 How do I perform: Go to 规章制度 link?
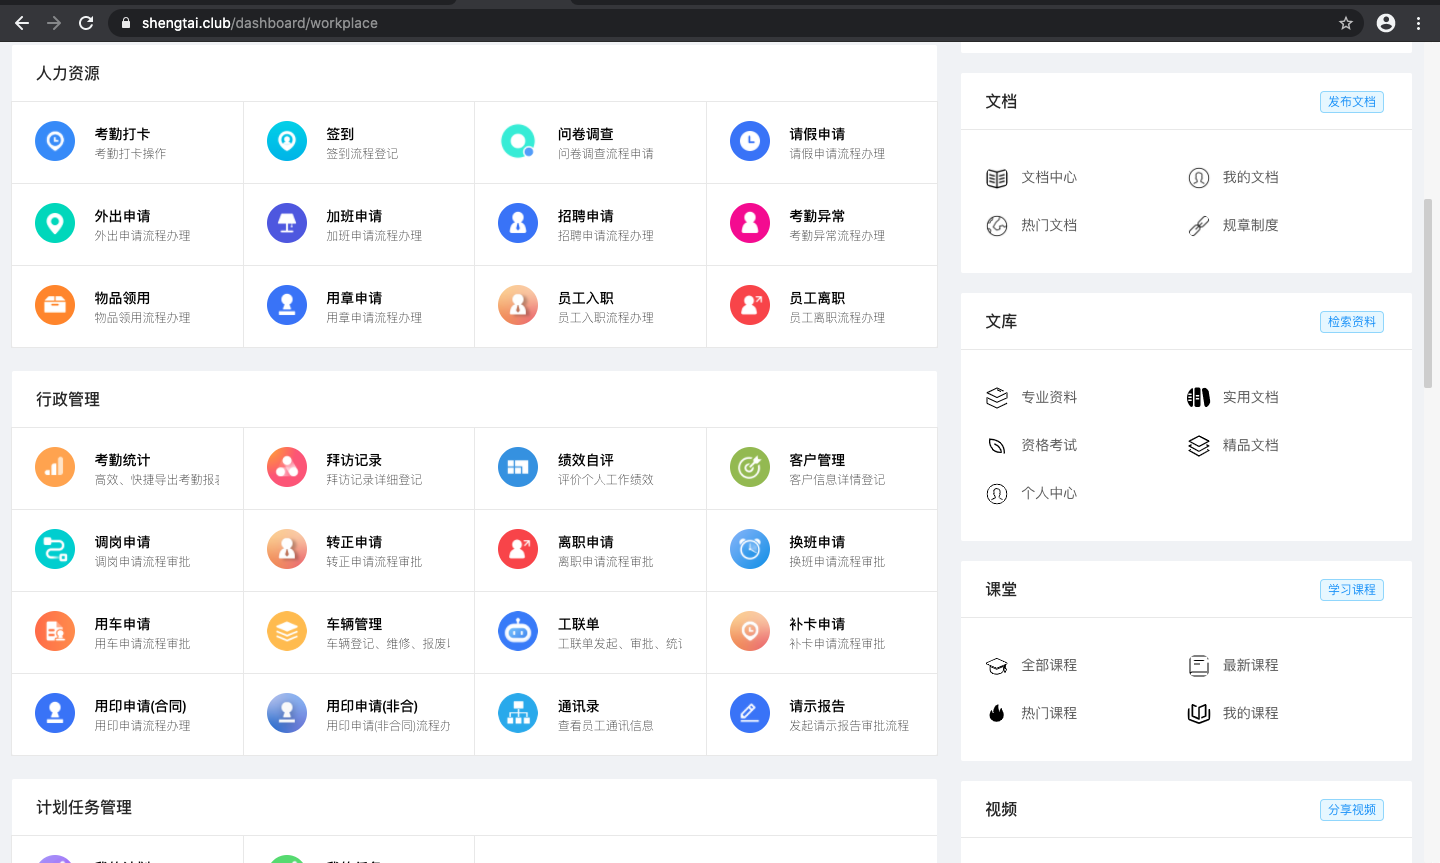[1250, 225]
